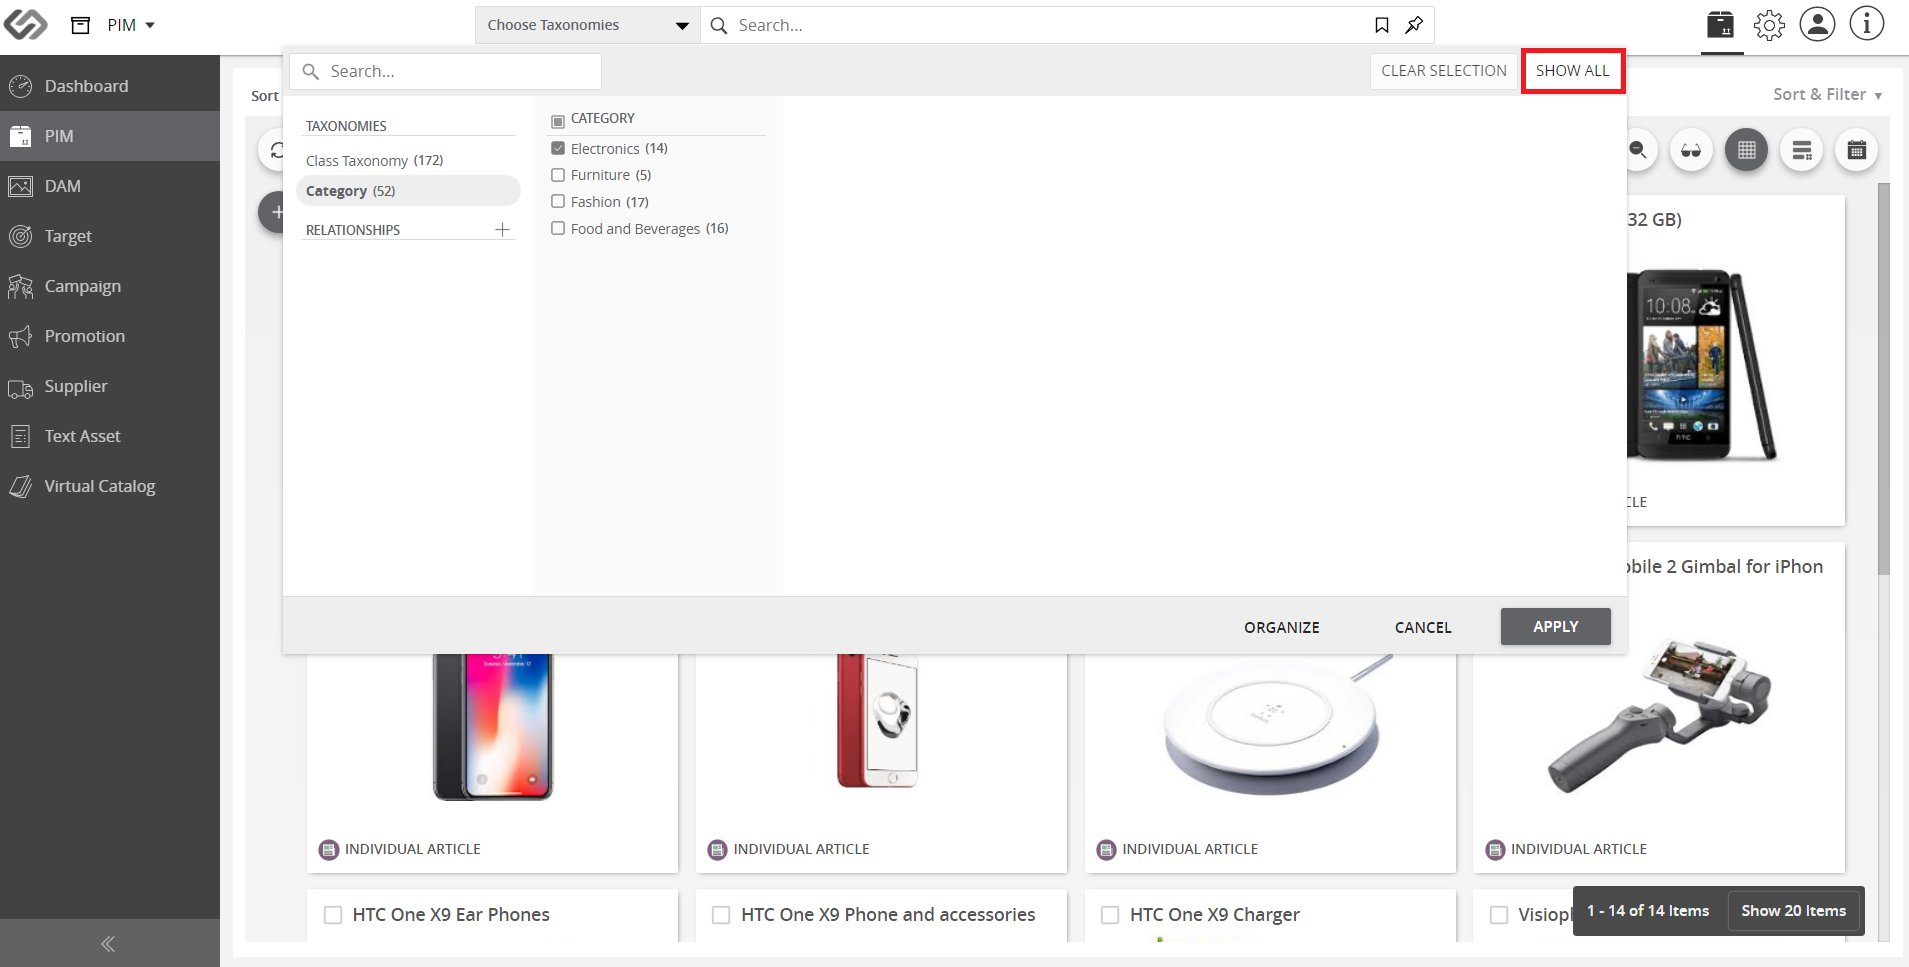Open the wireless charger pad thumbnail
1909x967 pixels.
click(1277, 724)
